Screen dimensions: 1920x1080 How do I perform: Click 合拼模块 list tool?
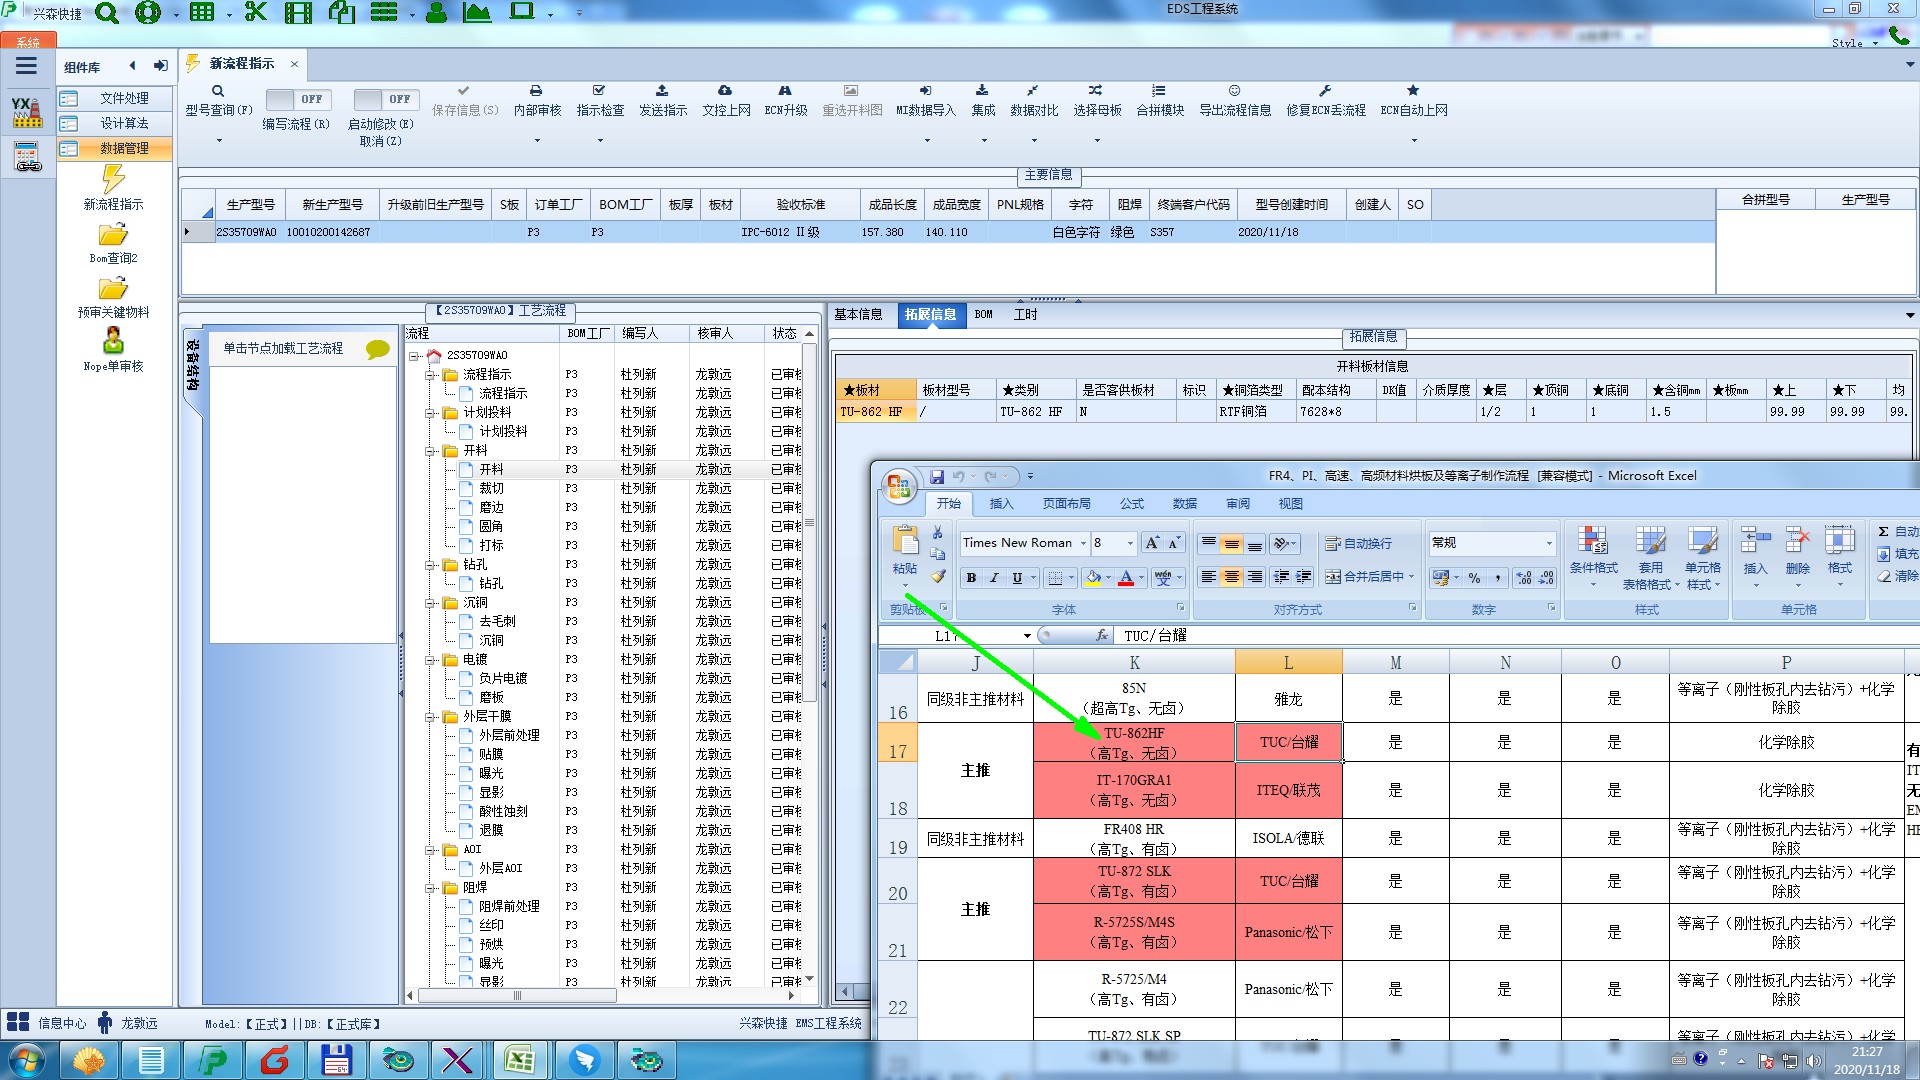tap(1160, 102)
